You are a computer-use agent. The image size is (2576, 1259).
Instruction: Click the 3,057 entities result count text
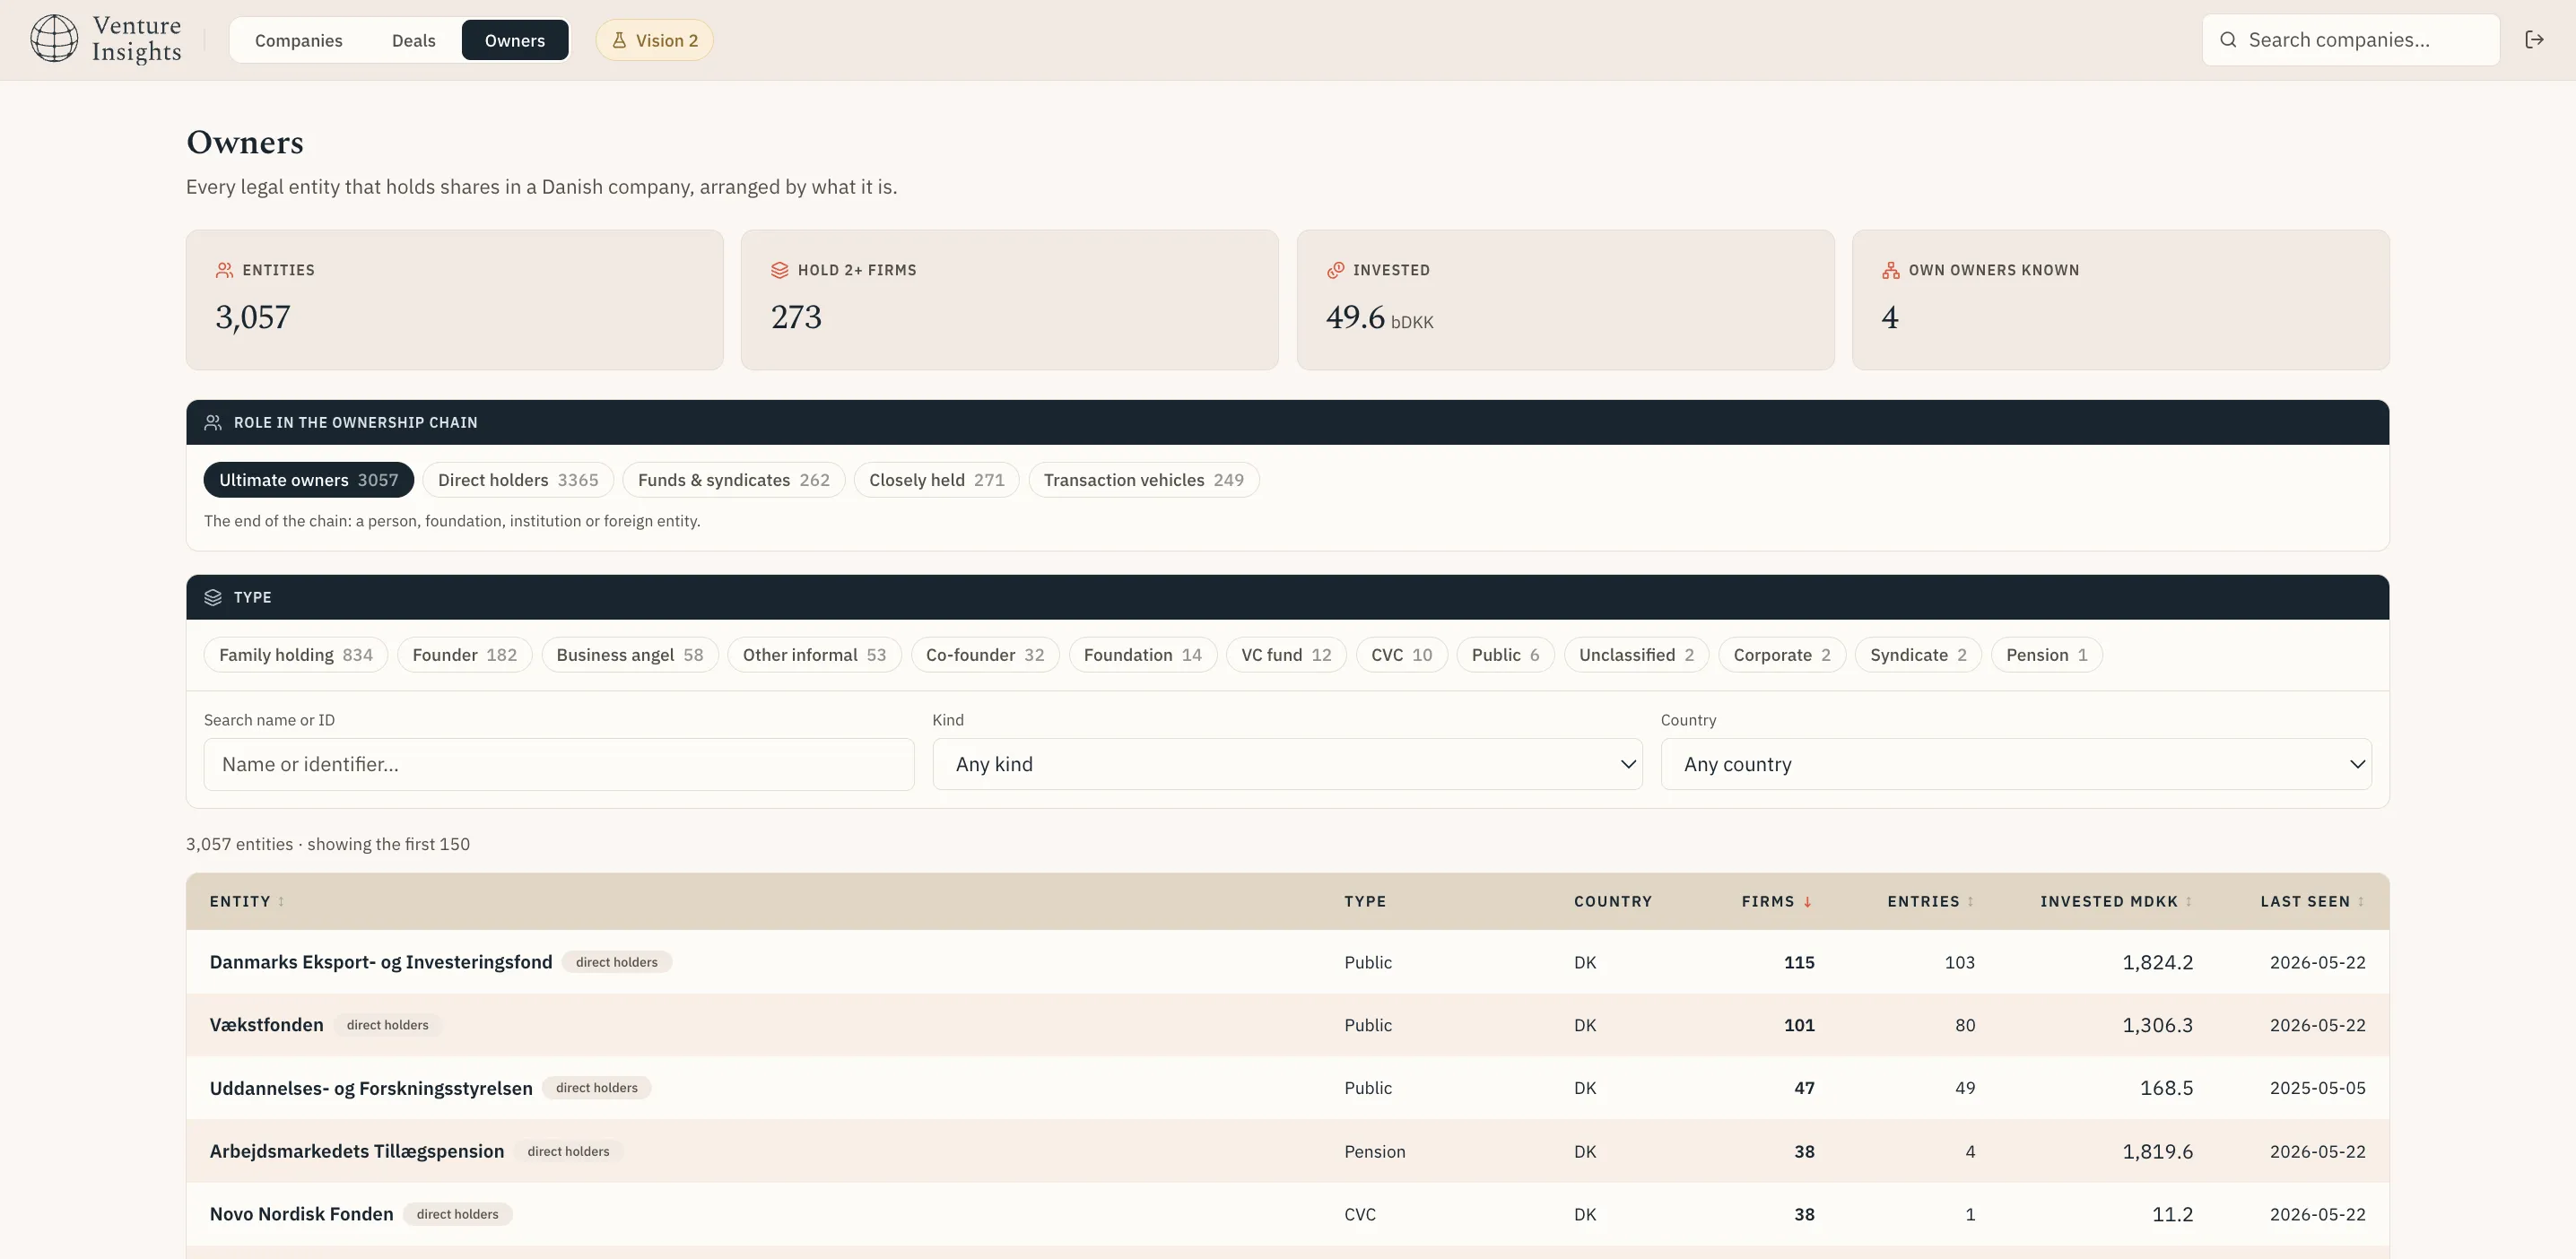point(328,844)
